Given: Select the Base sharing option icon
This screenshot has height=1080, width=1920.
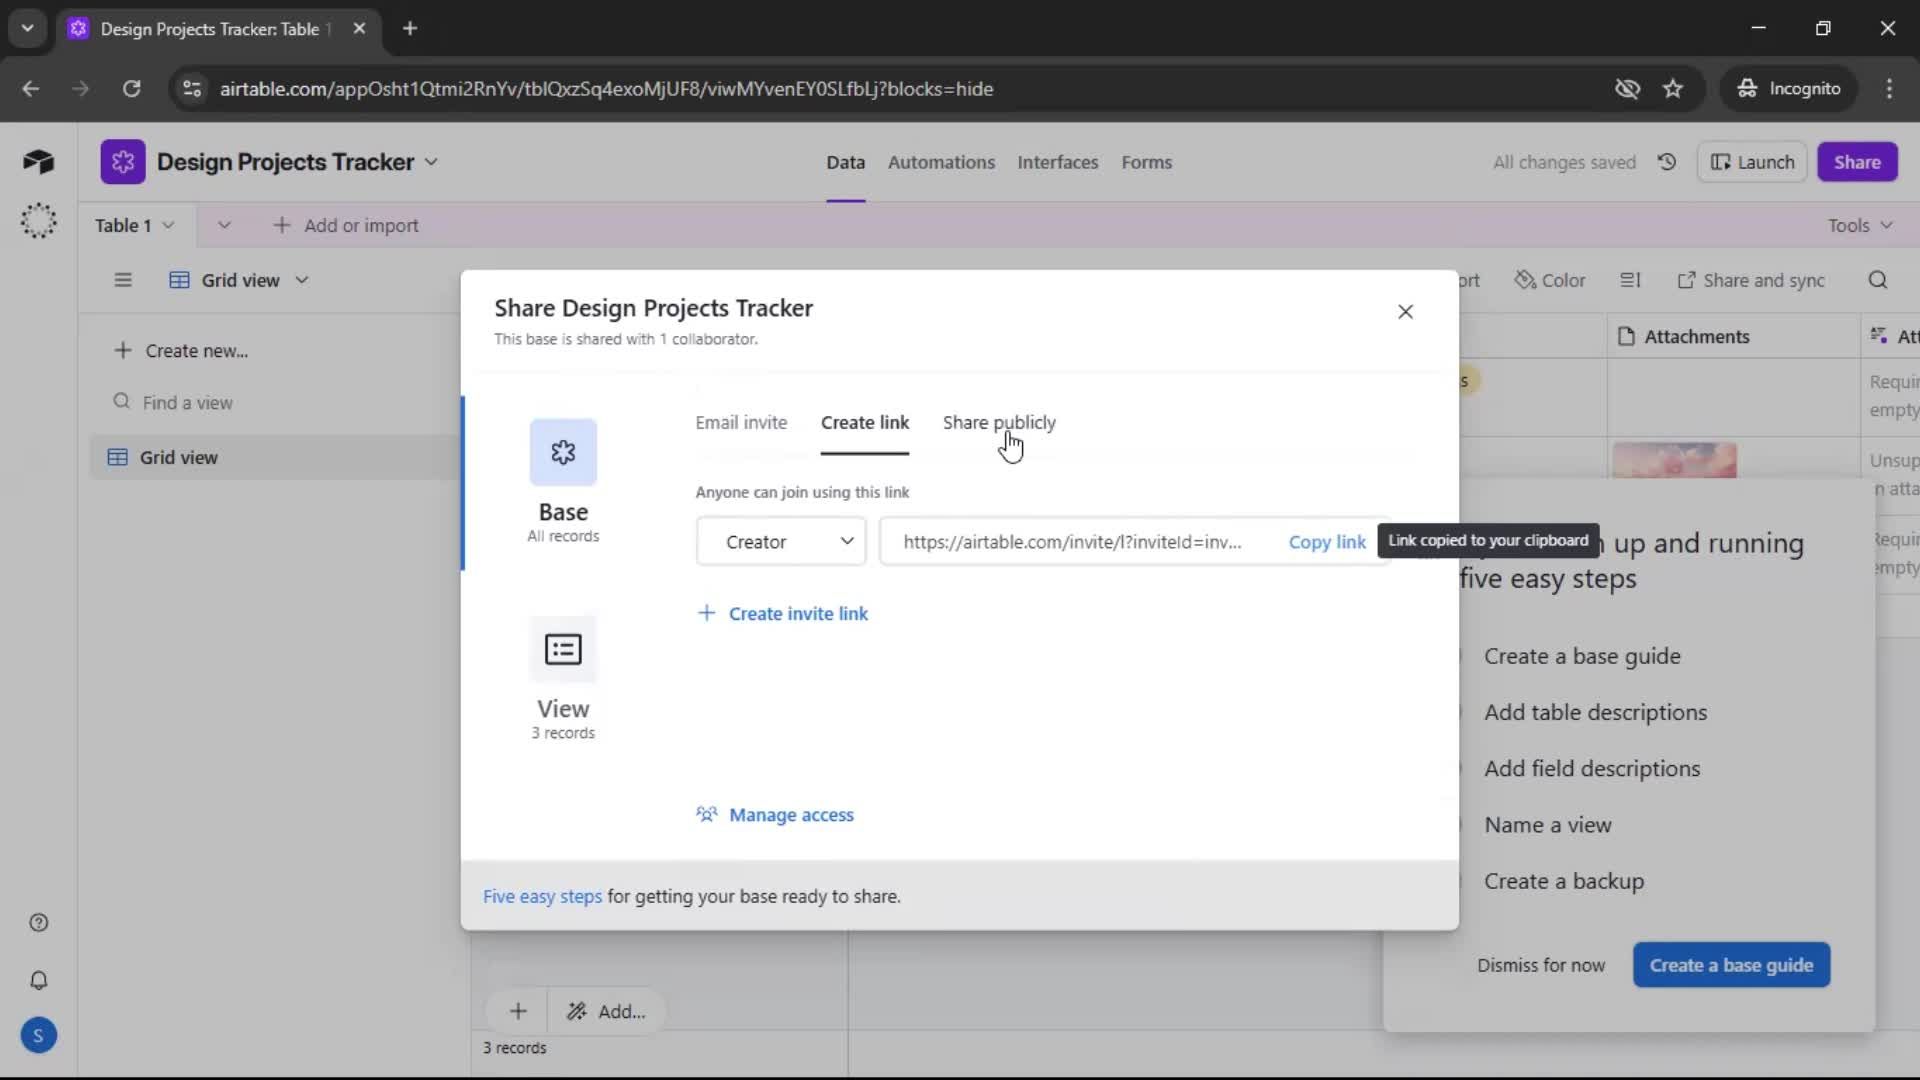Looking at the screenshot, I should click(x=563, y=452).
